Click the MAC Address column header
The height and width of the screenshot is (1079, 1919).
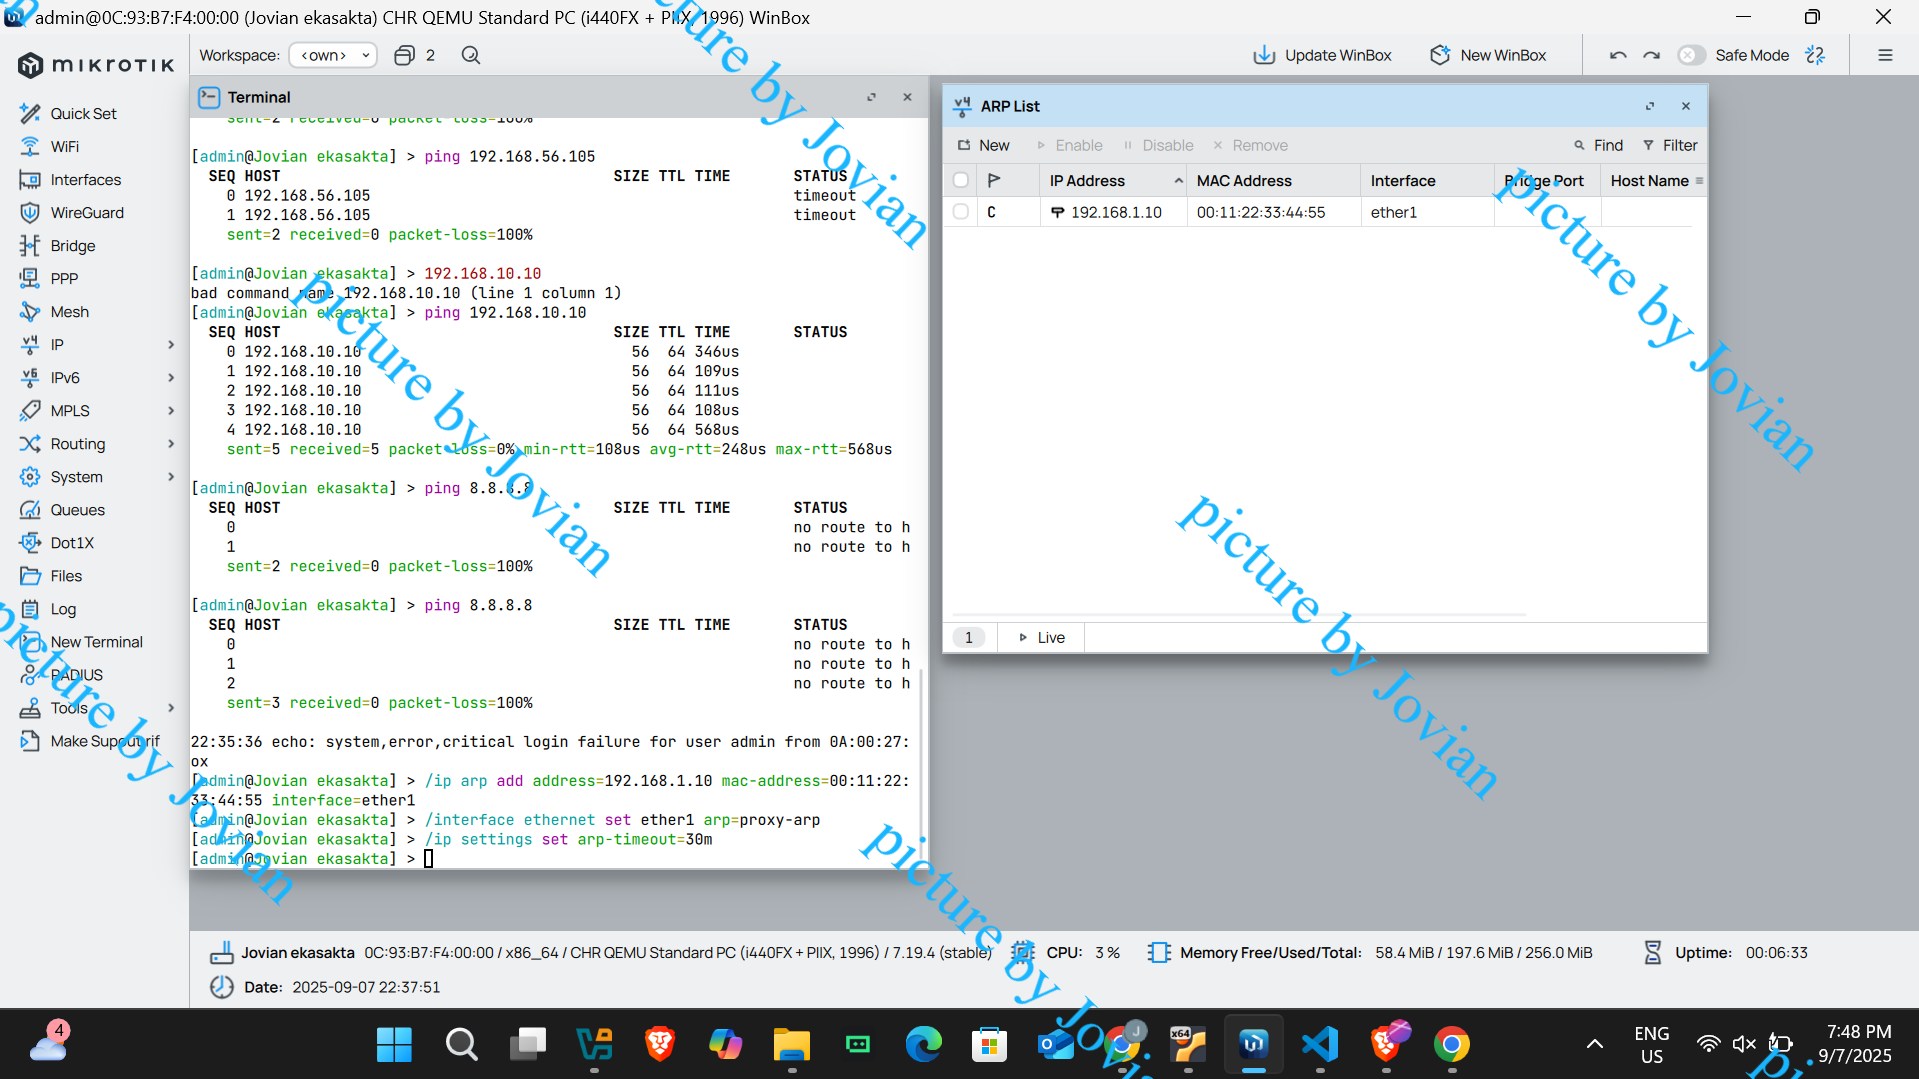1273,180
